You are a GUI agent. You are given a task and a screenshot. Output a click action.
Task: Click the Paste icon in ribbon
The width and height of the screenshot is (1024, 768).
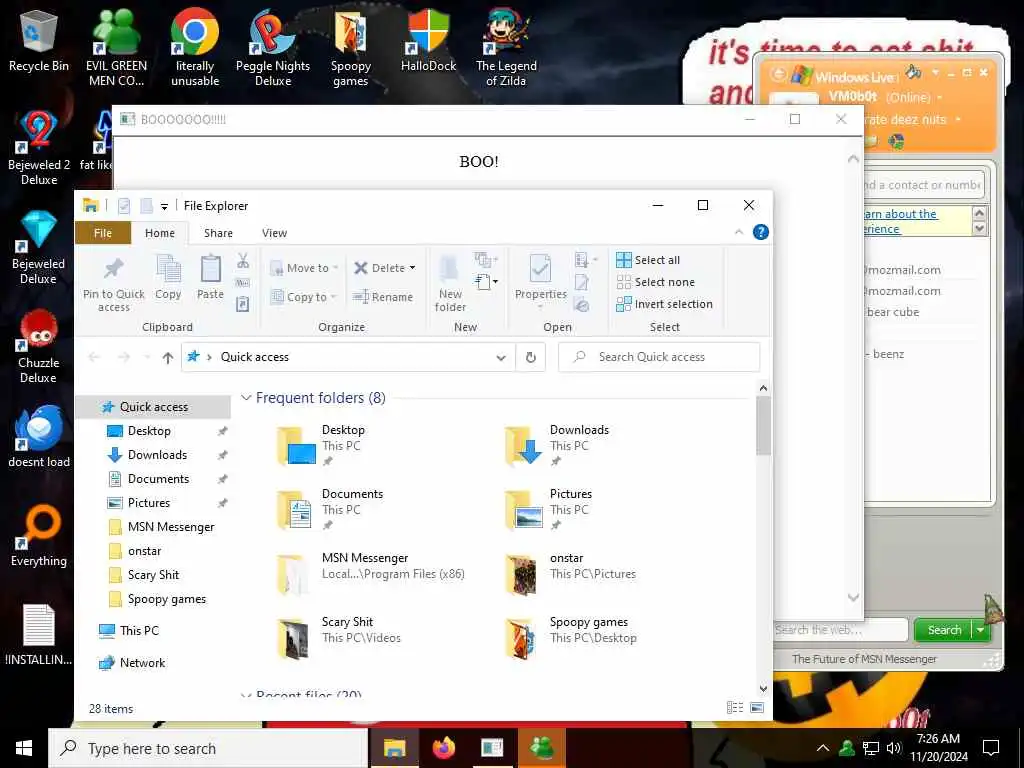tap(210, 268)
